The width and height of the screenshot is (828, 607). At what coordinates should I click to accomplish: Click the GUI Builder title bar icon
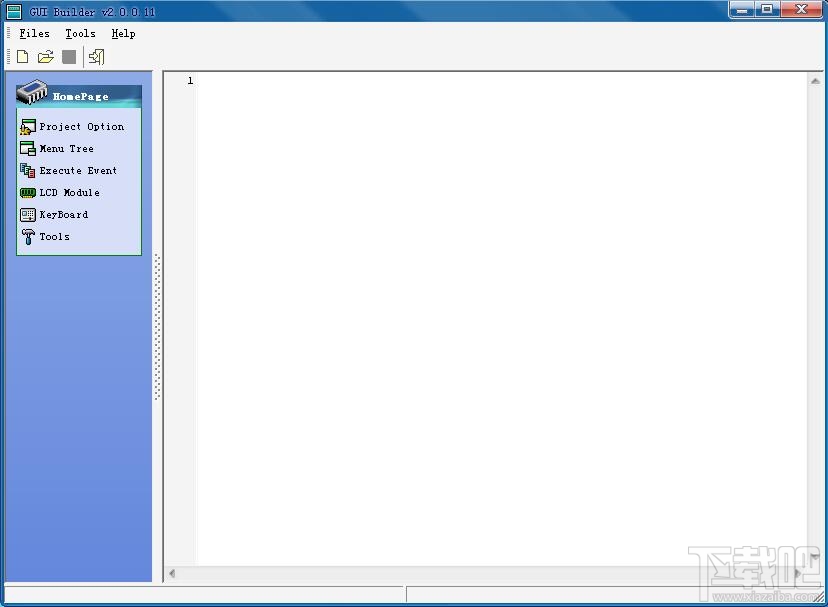[x=14, y=11]
